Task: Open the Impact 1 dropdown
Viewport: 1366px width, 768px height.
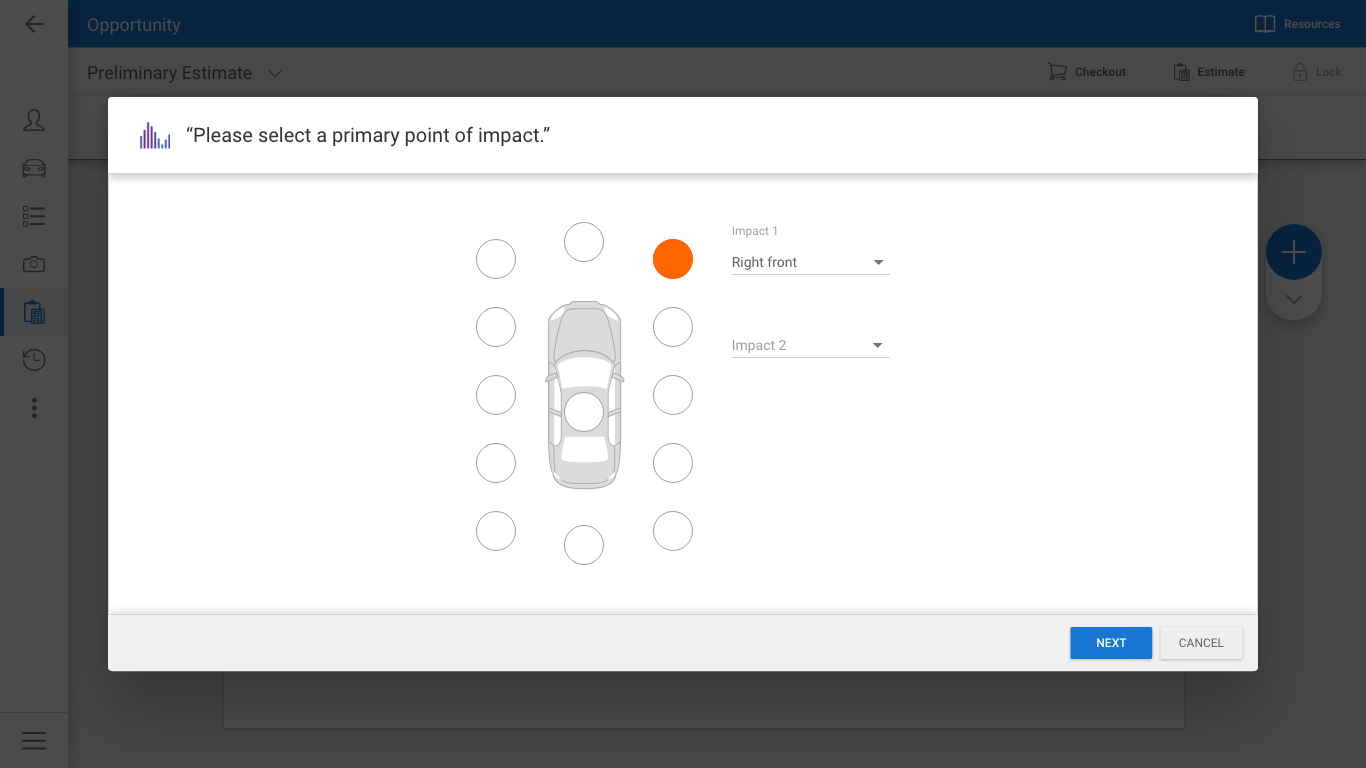Action: (810, 262)
